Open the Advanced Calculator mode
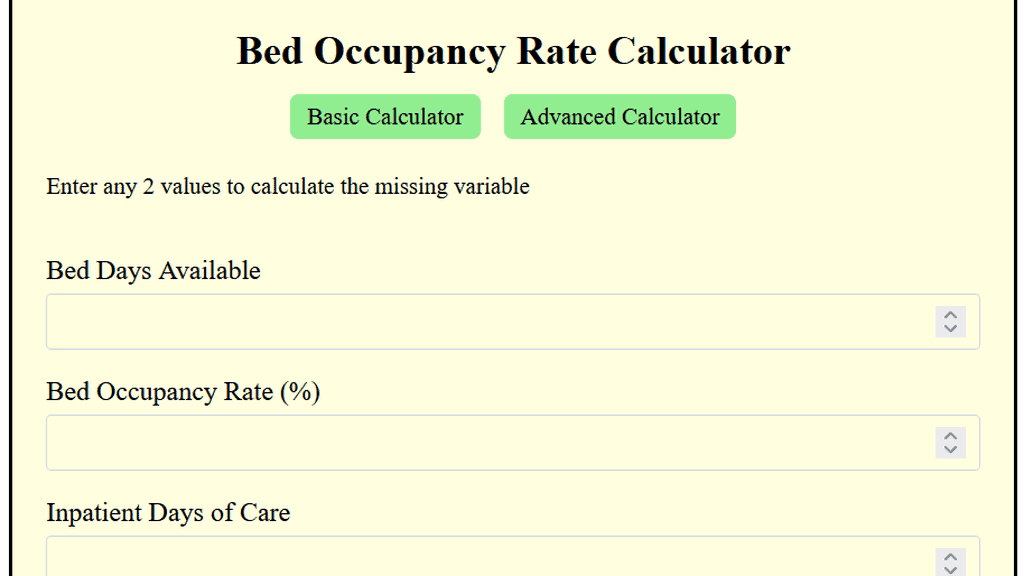The height and width of the screenshot is (576, 1024). coord(619,116)
